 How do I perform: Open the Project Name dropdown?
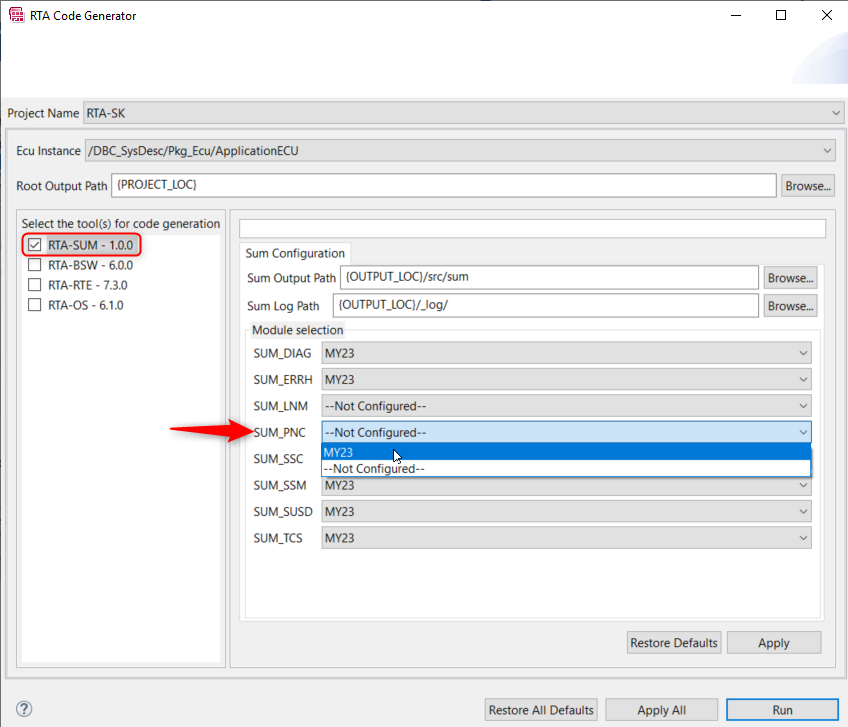(463, 113)
